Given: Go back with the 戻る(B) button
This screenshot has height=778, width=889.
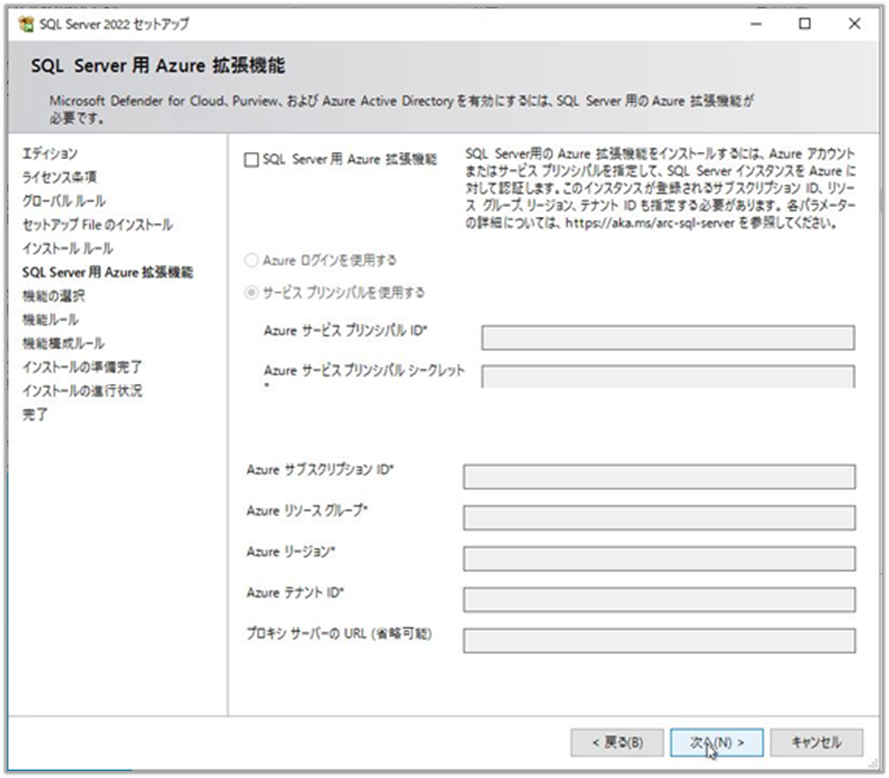Looking at the screenshot, I should coord(617,742).
